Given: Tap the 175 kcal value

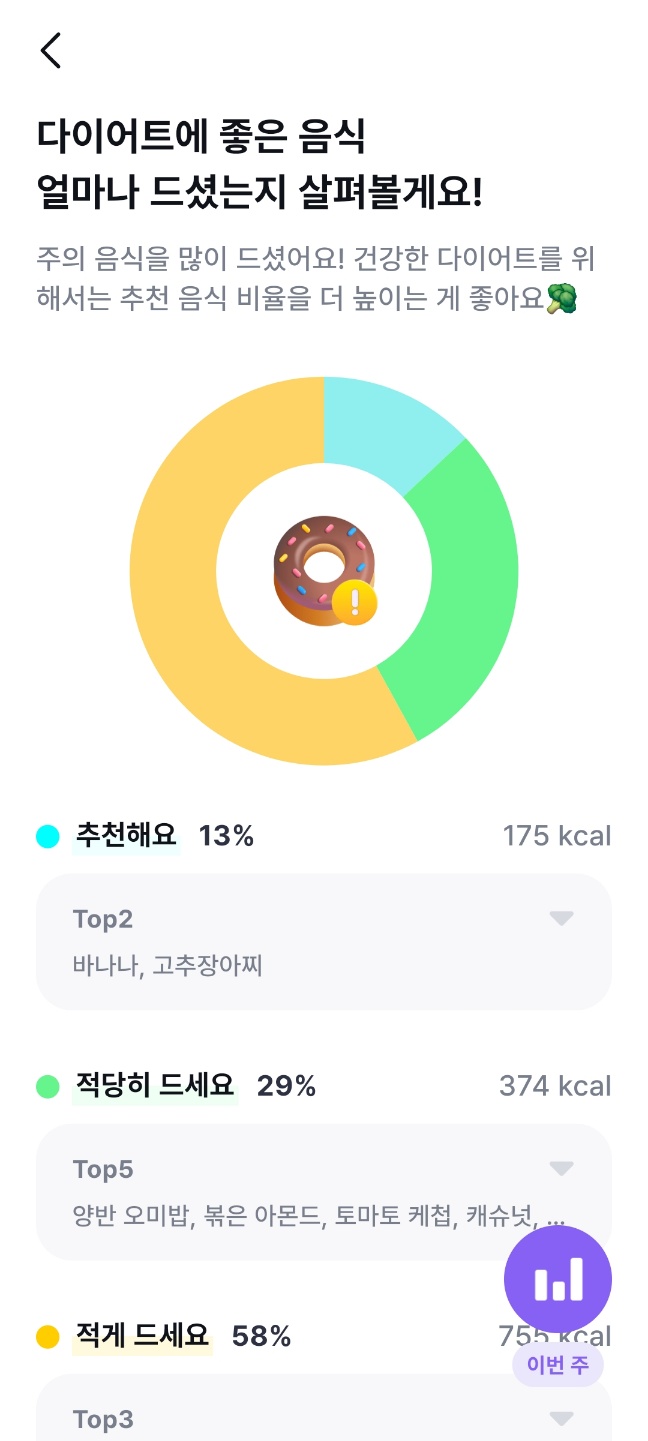Looking at the screenshot, I should (x=556, y=836).
